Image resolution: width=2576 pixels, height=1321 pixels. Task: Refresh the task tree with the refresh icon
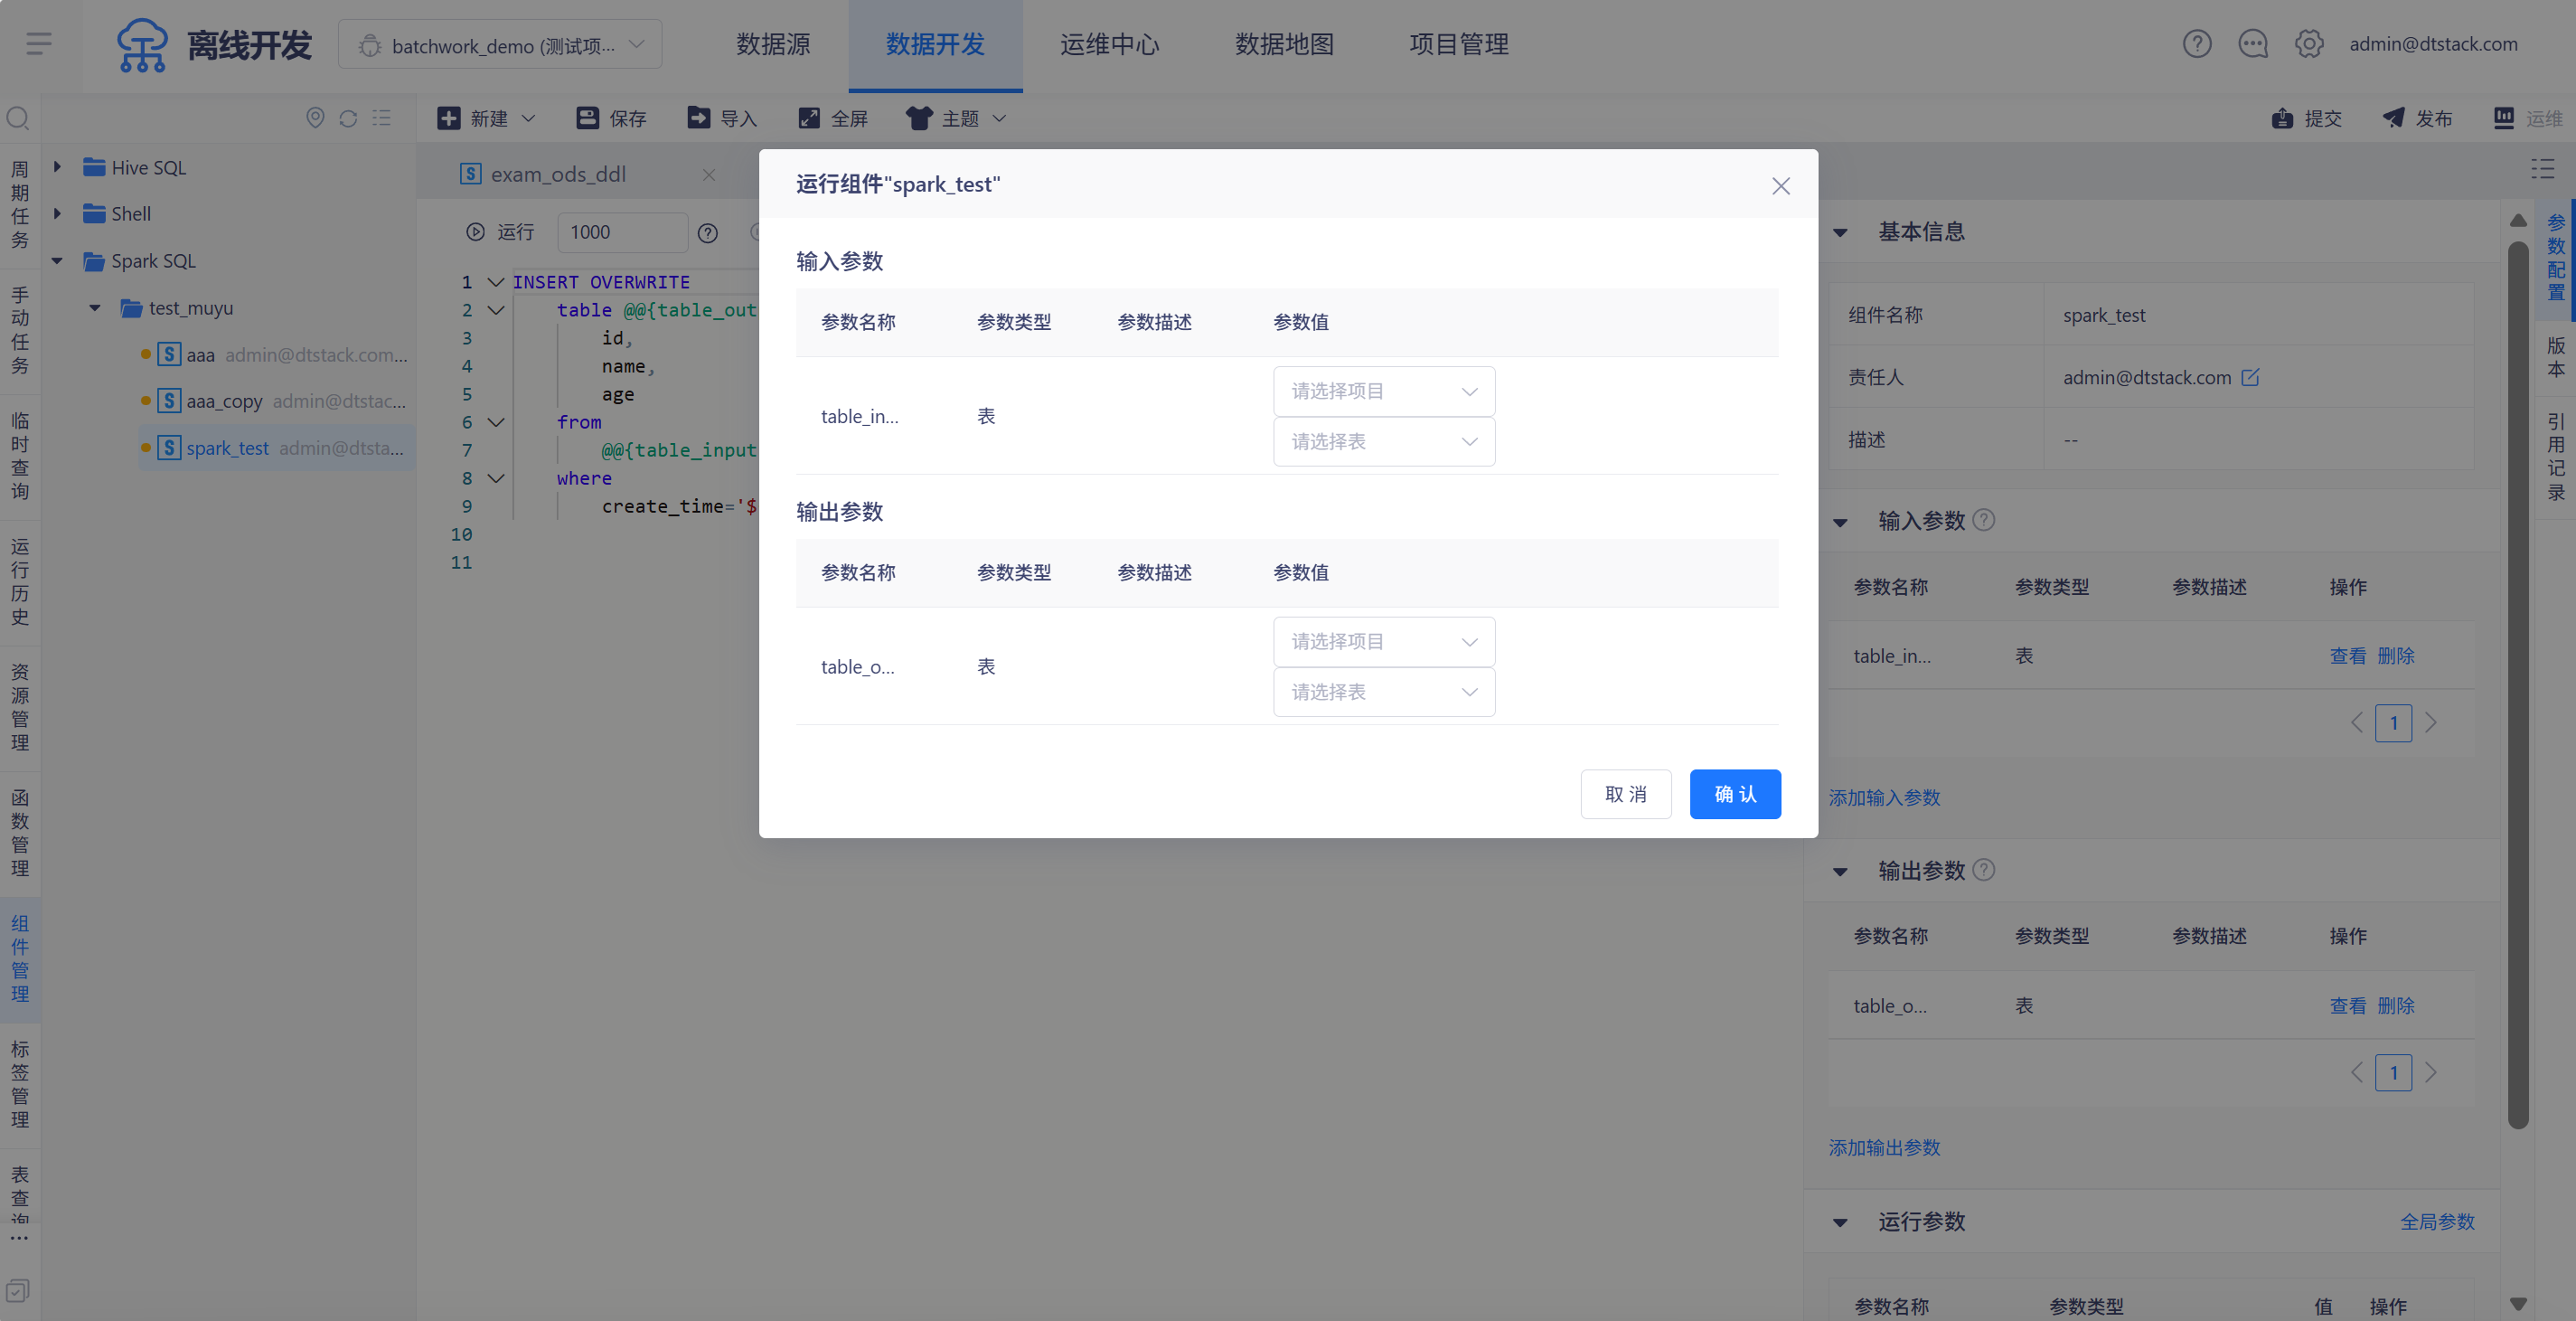[348, 118]
